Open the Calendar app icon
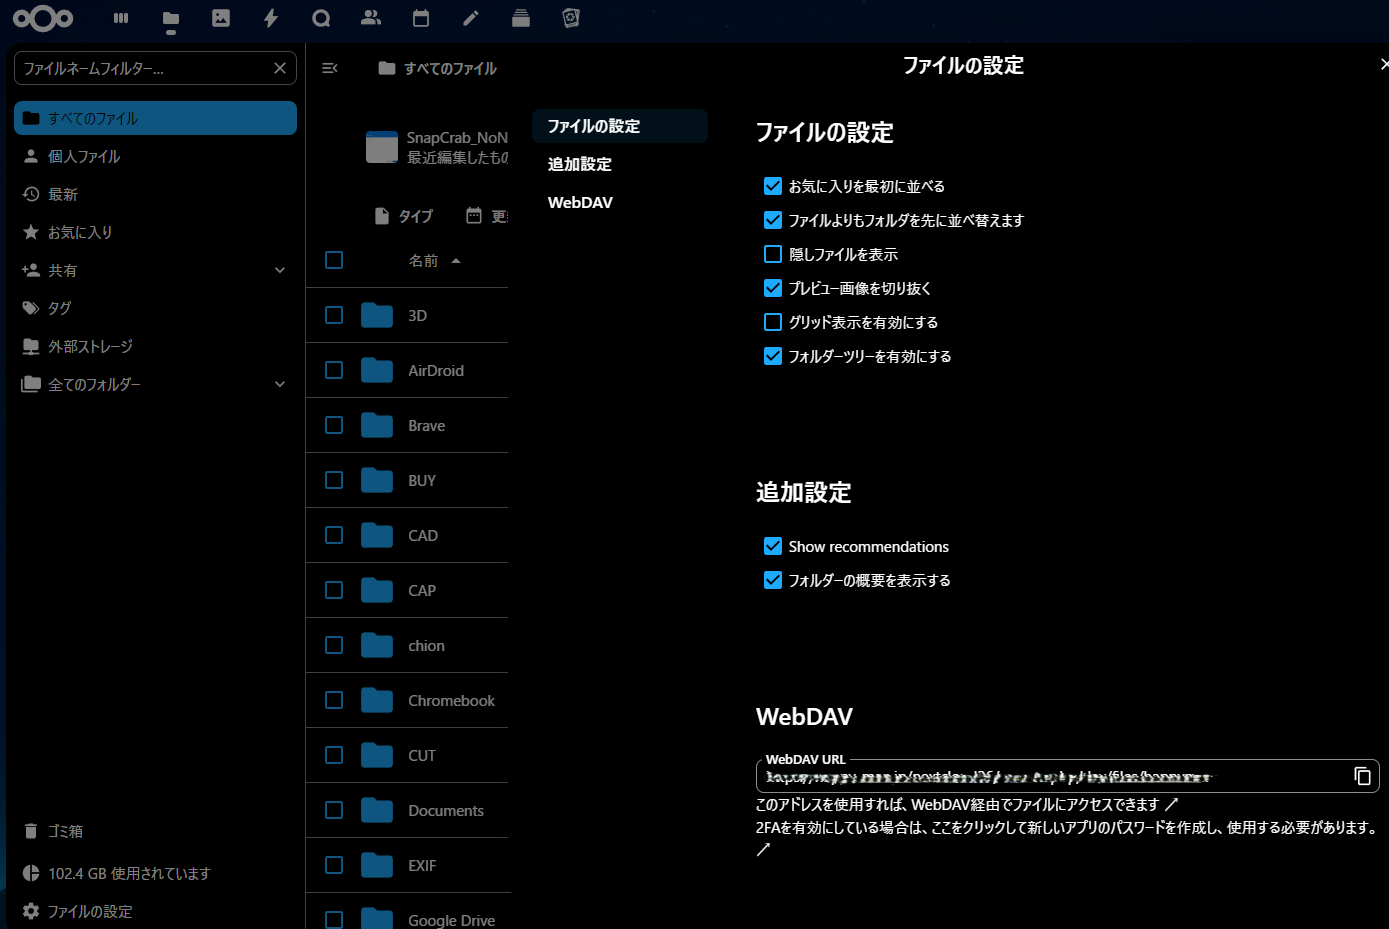Image resolution: width=1389 pixels, height=929 pixels. [421, 18]
